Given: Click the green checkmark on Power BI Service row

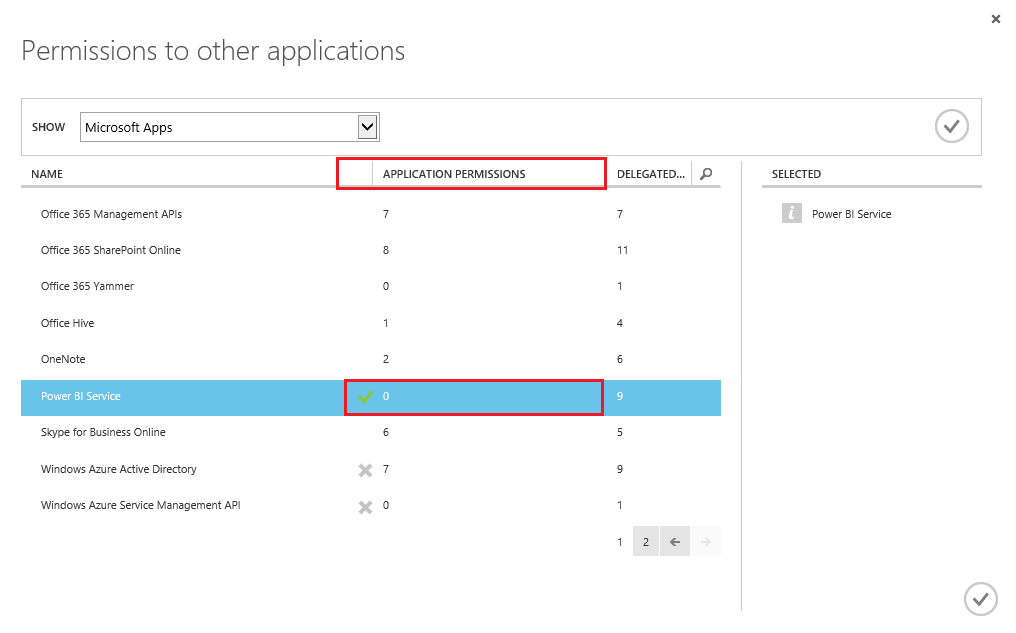Looking at the screenshot, I should coord(365,397).
